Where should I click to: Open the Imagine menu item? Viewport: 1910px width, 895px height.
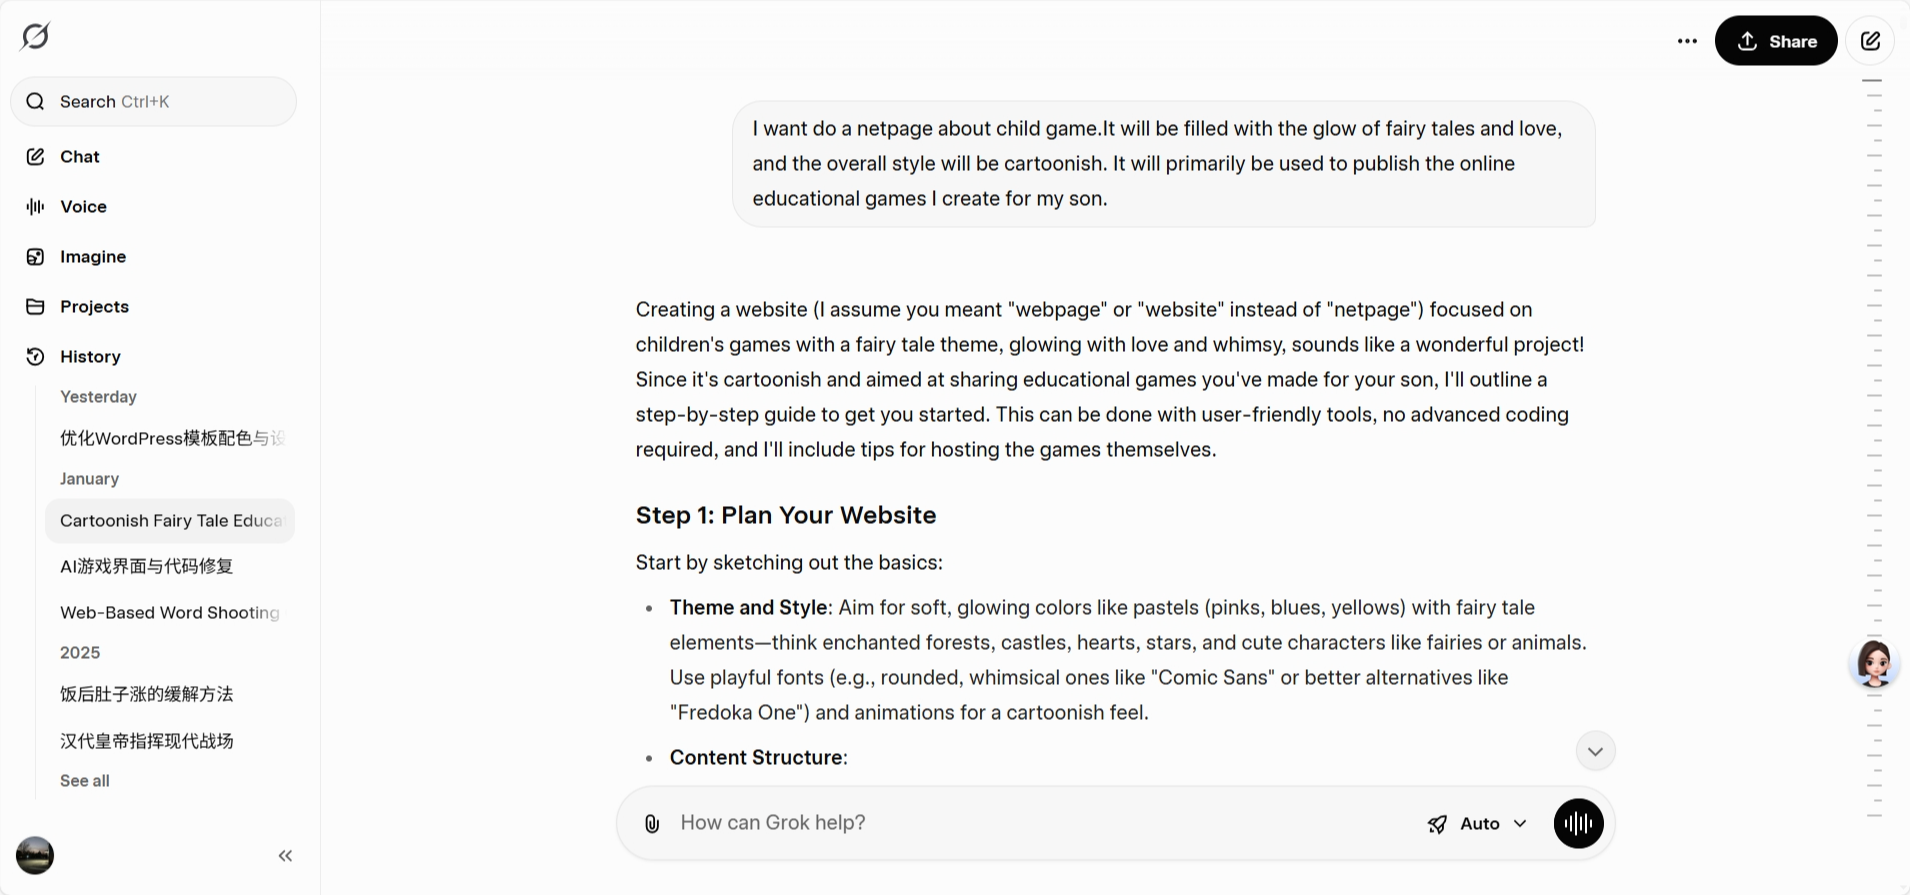(x=93, y=257)
